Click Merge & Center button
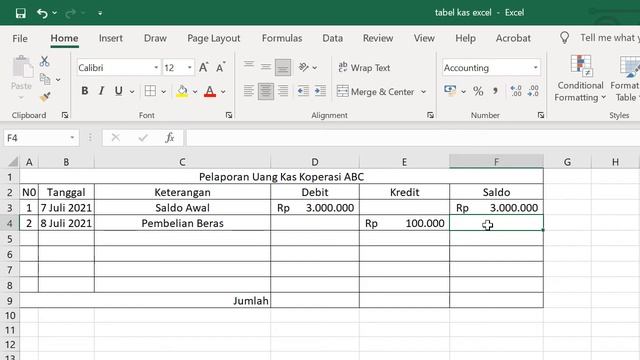The image size is (640, 360). (x=376, y=91)
